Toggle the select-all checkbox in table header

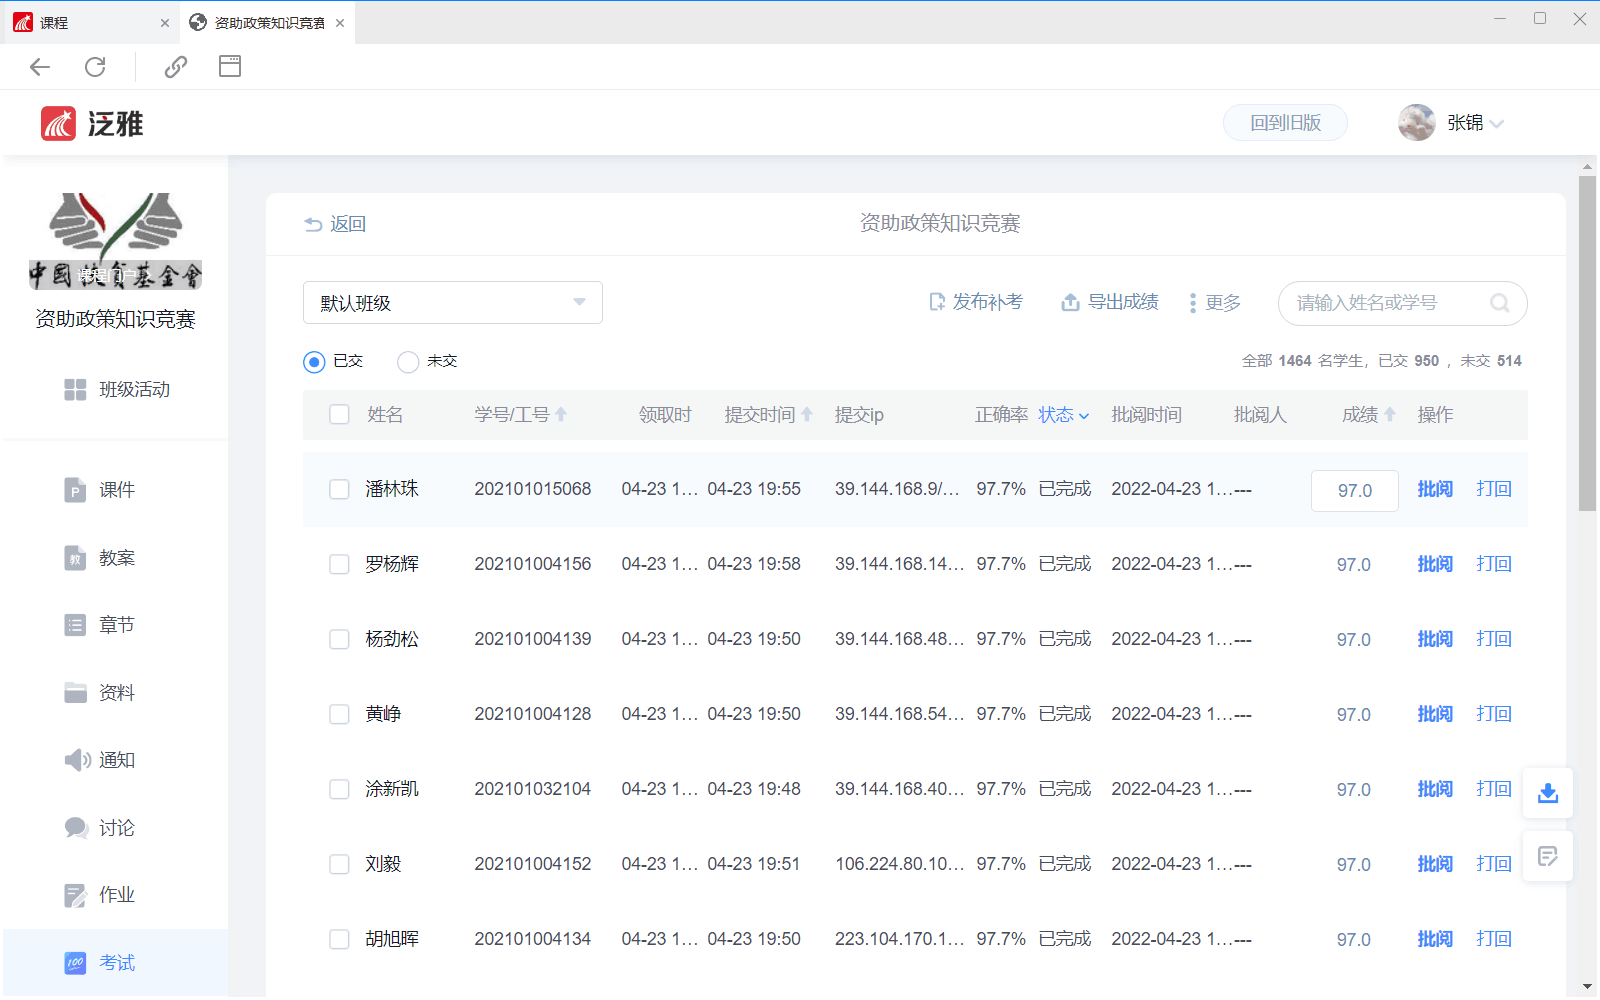339,414
